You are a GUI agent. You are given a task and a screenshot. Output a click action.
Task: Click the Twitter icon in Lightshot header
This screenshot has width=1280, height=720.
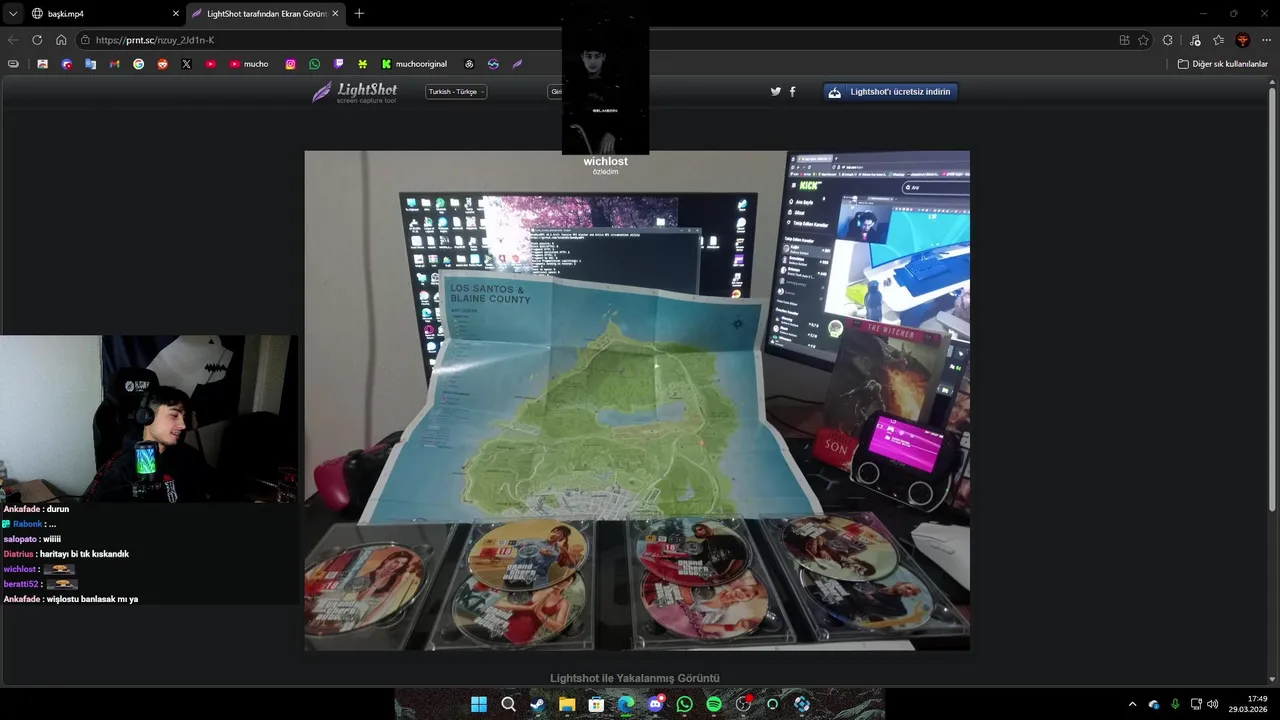click(775, 92)
